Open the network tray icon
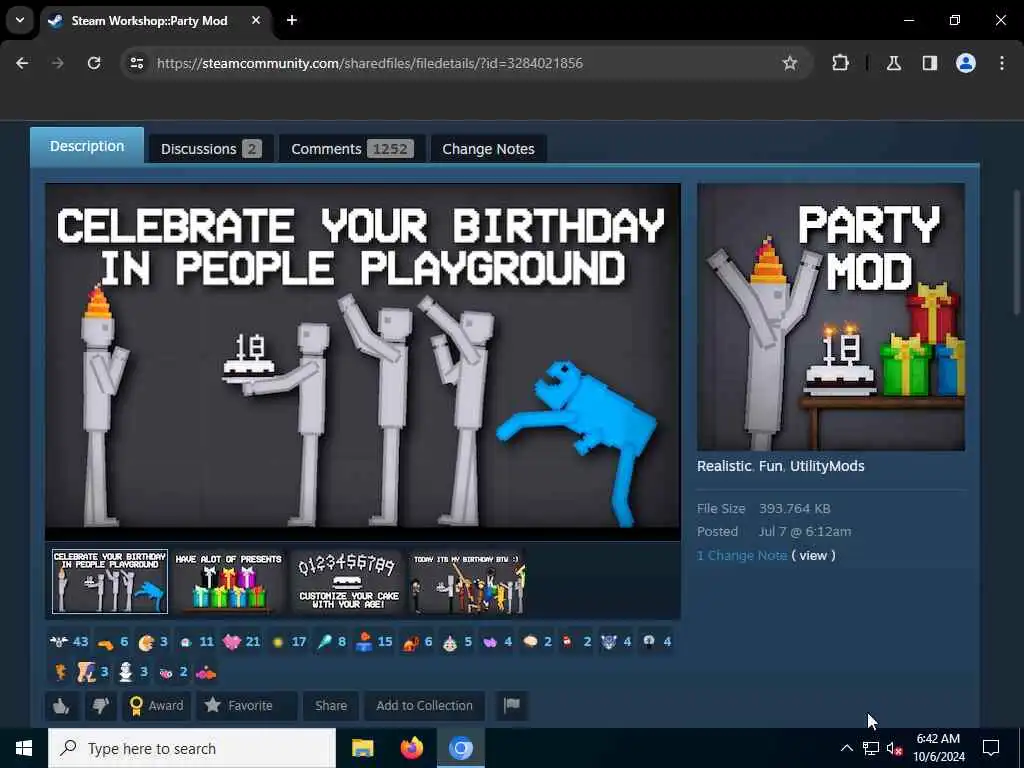Screen dimensions: 1024x768 pos(870,748)
